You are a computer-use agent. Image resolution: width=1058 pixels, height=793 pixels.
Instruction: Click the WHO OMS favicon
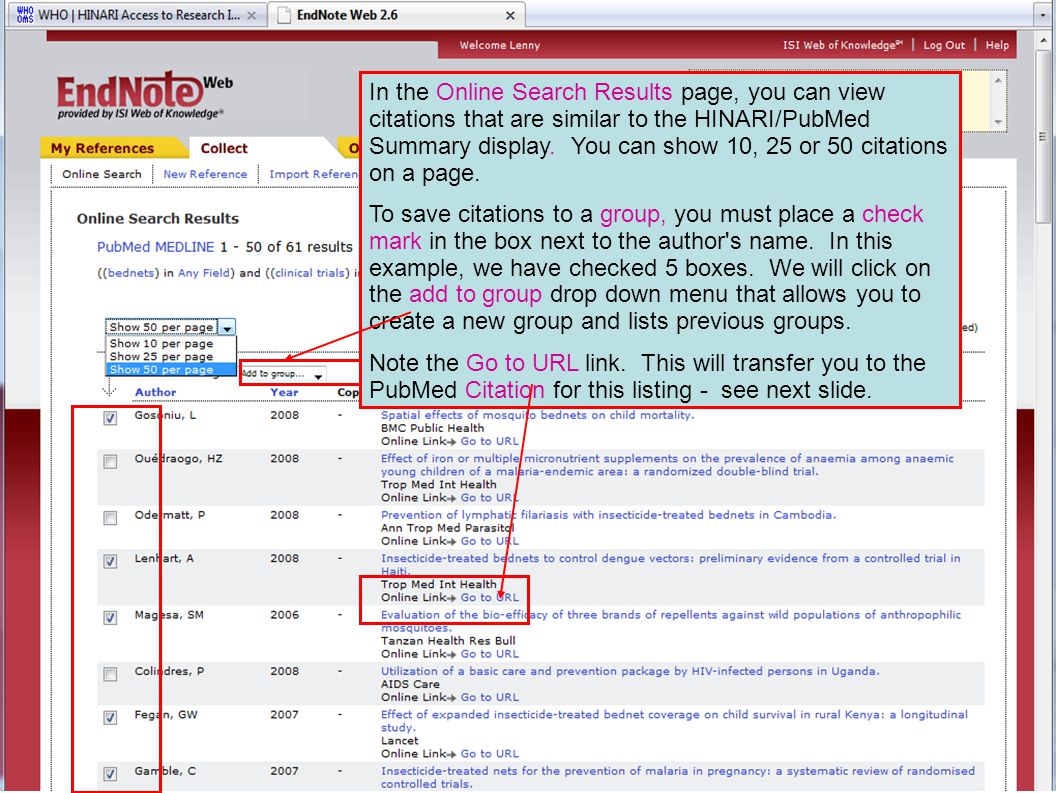pos(25,15)
